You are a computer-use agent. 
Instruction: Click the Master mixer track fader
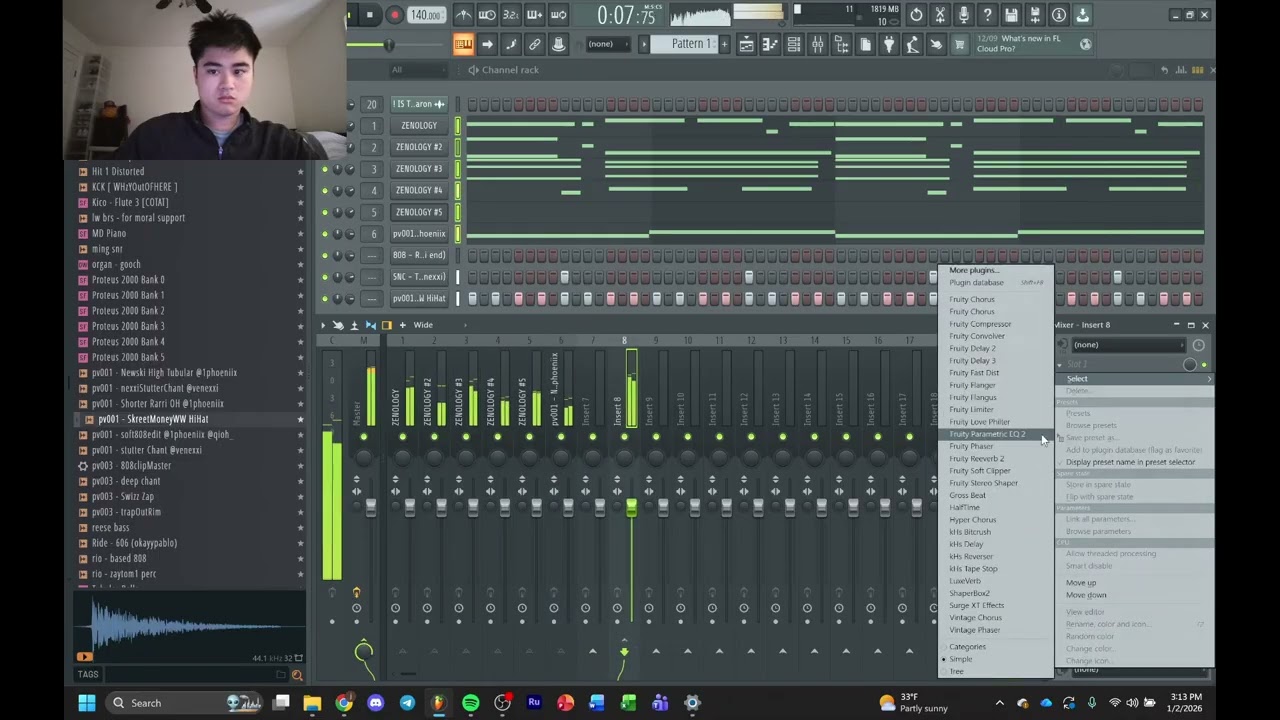(x=371, y=508)
